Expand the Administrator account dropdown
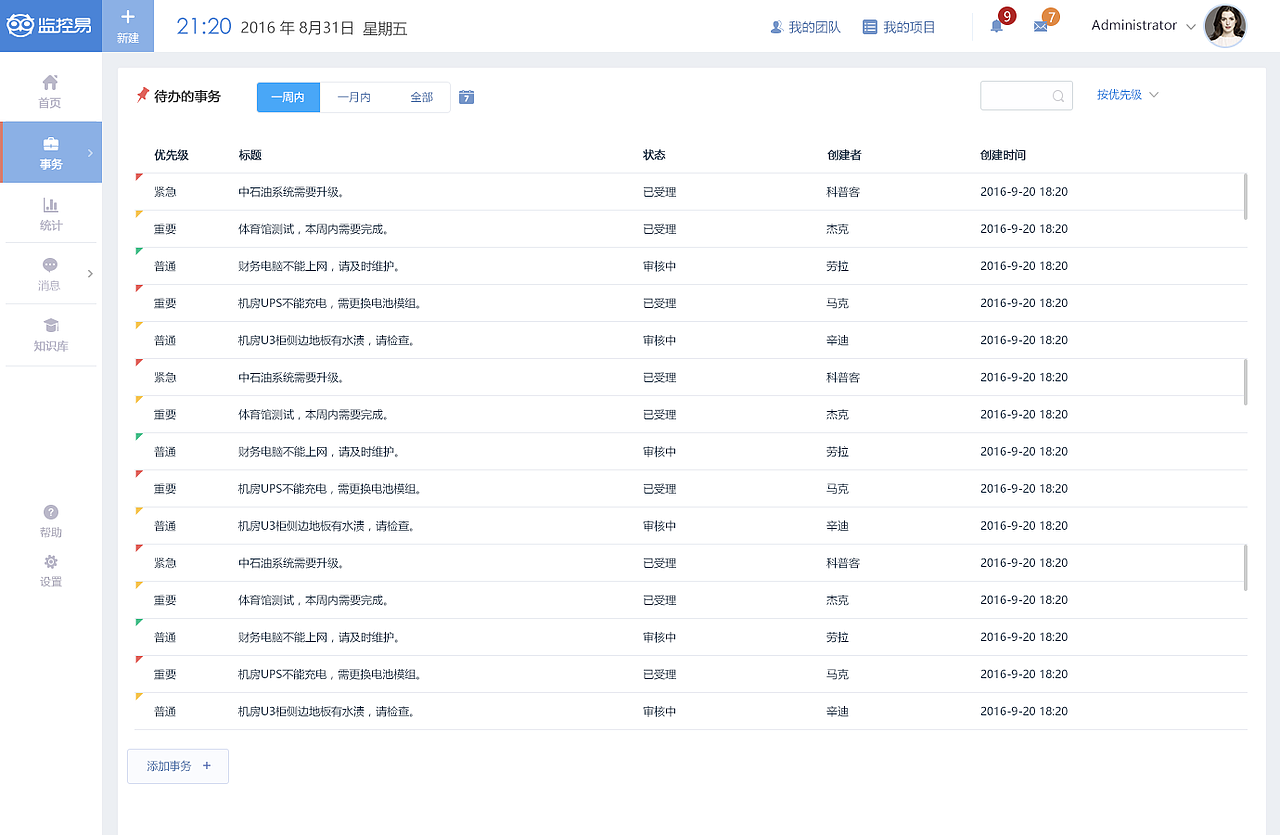Image resolution: width=1280 pixels, height=835 pixels. tap(1190, 27)
